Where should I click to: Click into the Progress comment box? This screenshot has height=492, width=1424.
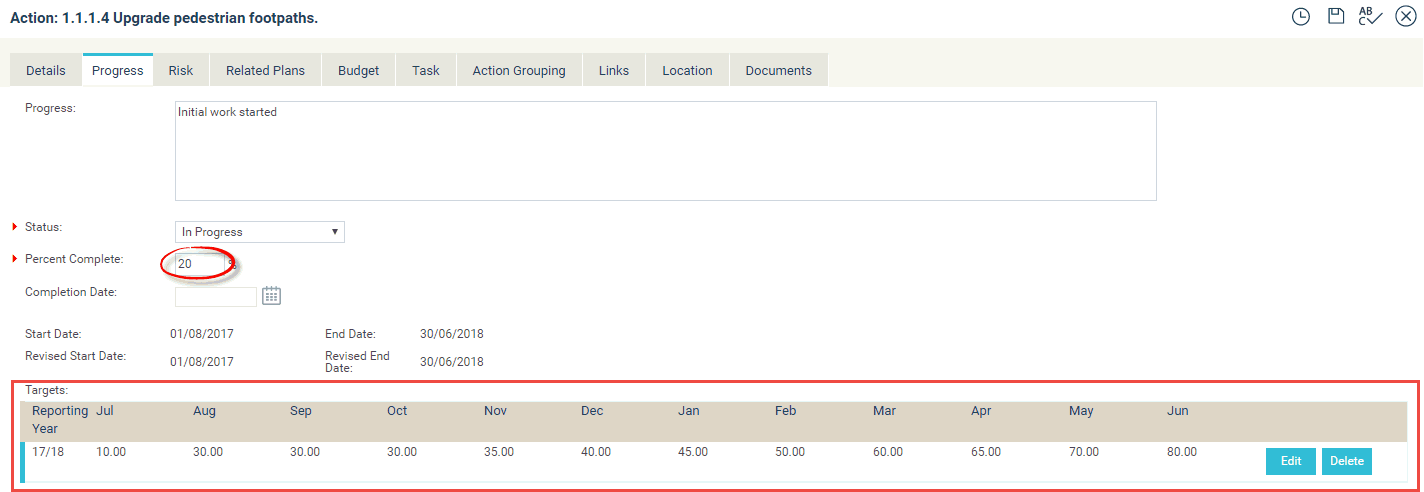pyautogui.click(x=665, y=150)
